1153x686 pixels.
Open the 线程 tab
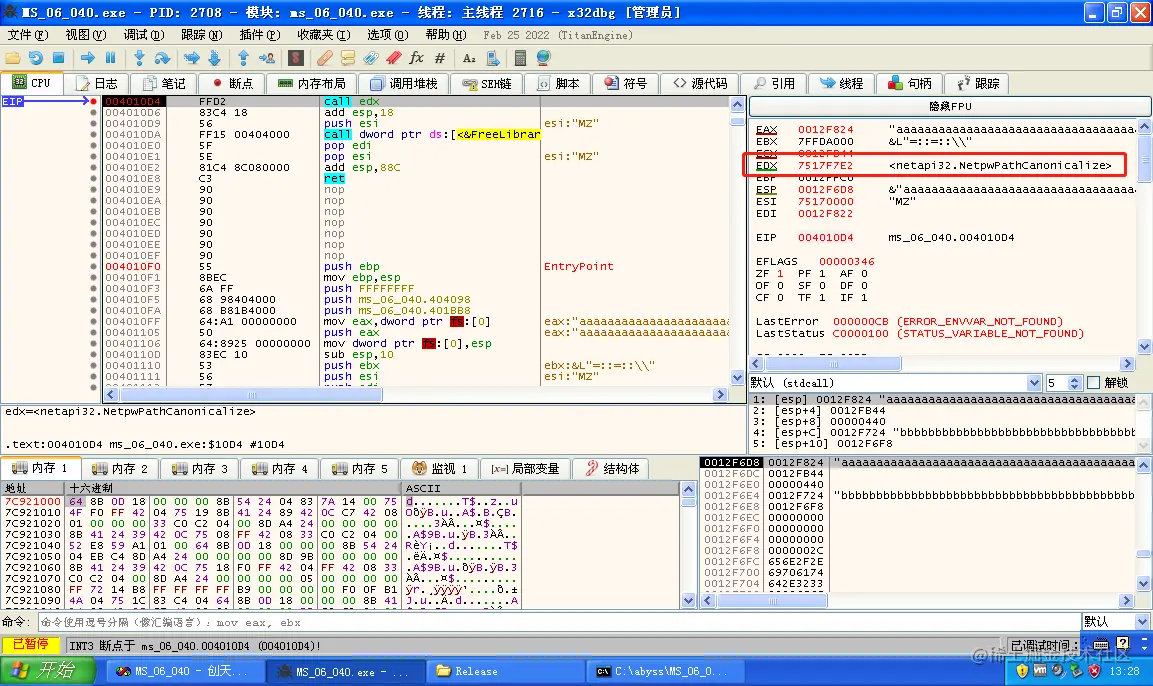pyautogui.click(x=842, y=83)
